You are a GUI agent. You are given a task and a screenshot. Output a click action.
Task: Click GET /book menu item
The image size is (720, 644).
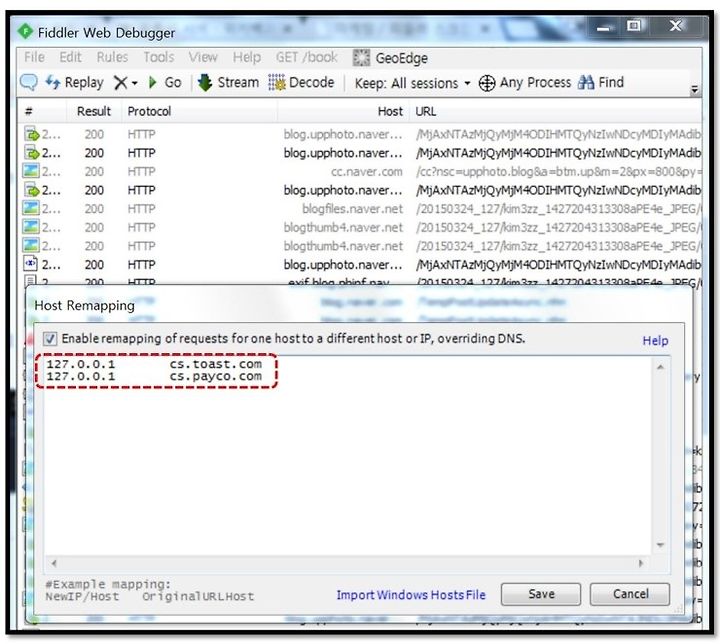[307, 57]
